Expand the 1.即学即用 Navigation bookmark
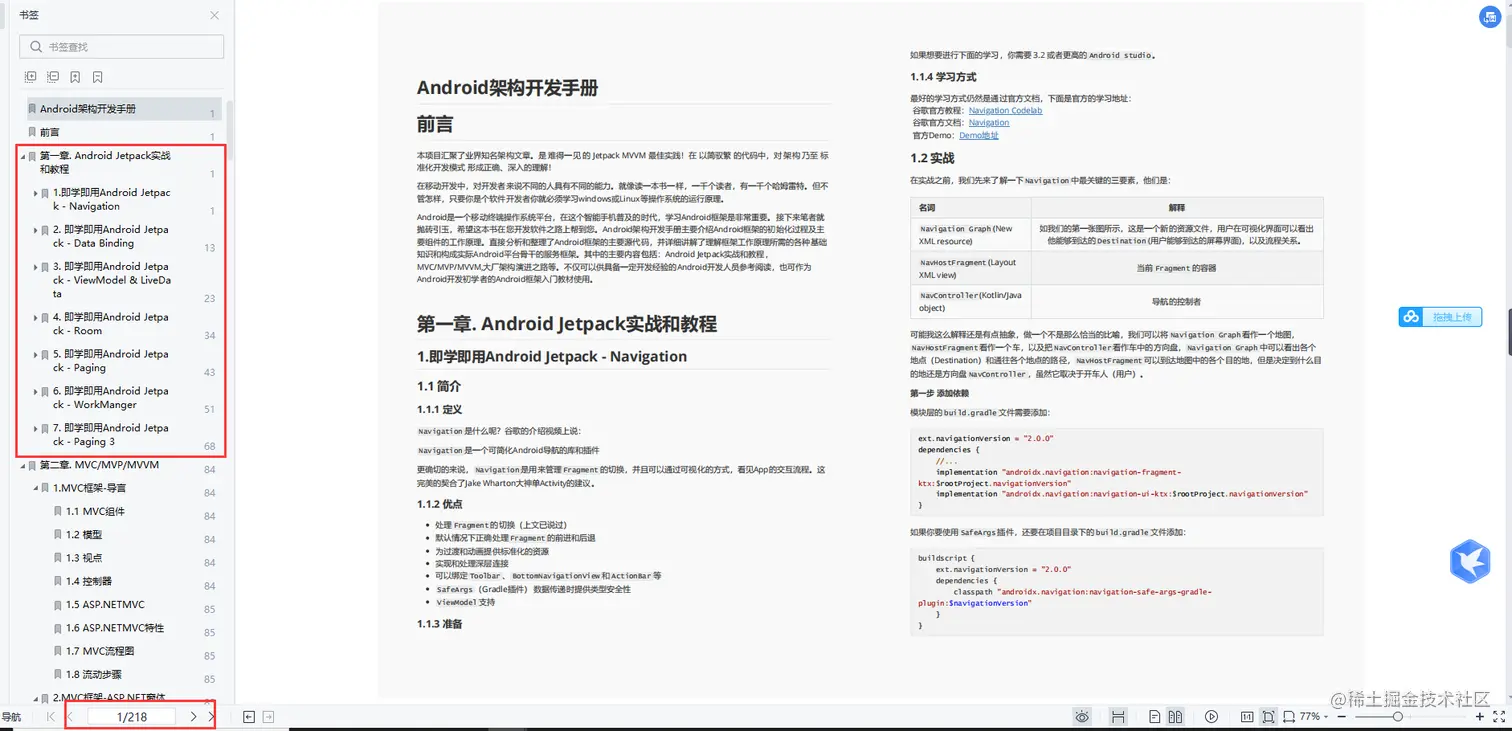Viewport: 1512px width, 731px height. point(36,193)
